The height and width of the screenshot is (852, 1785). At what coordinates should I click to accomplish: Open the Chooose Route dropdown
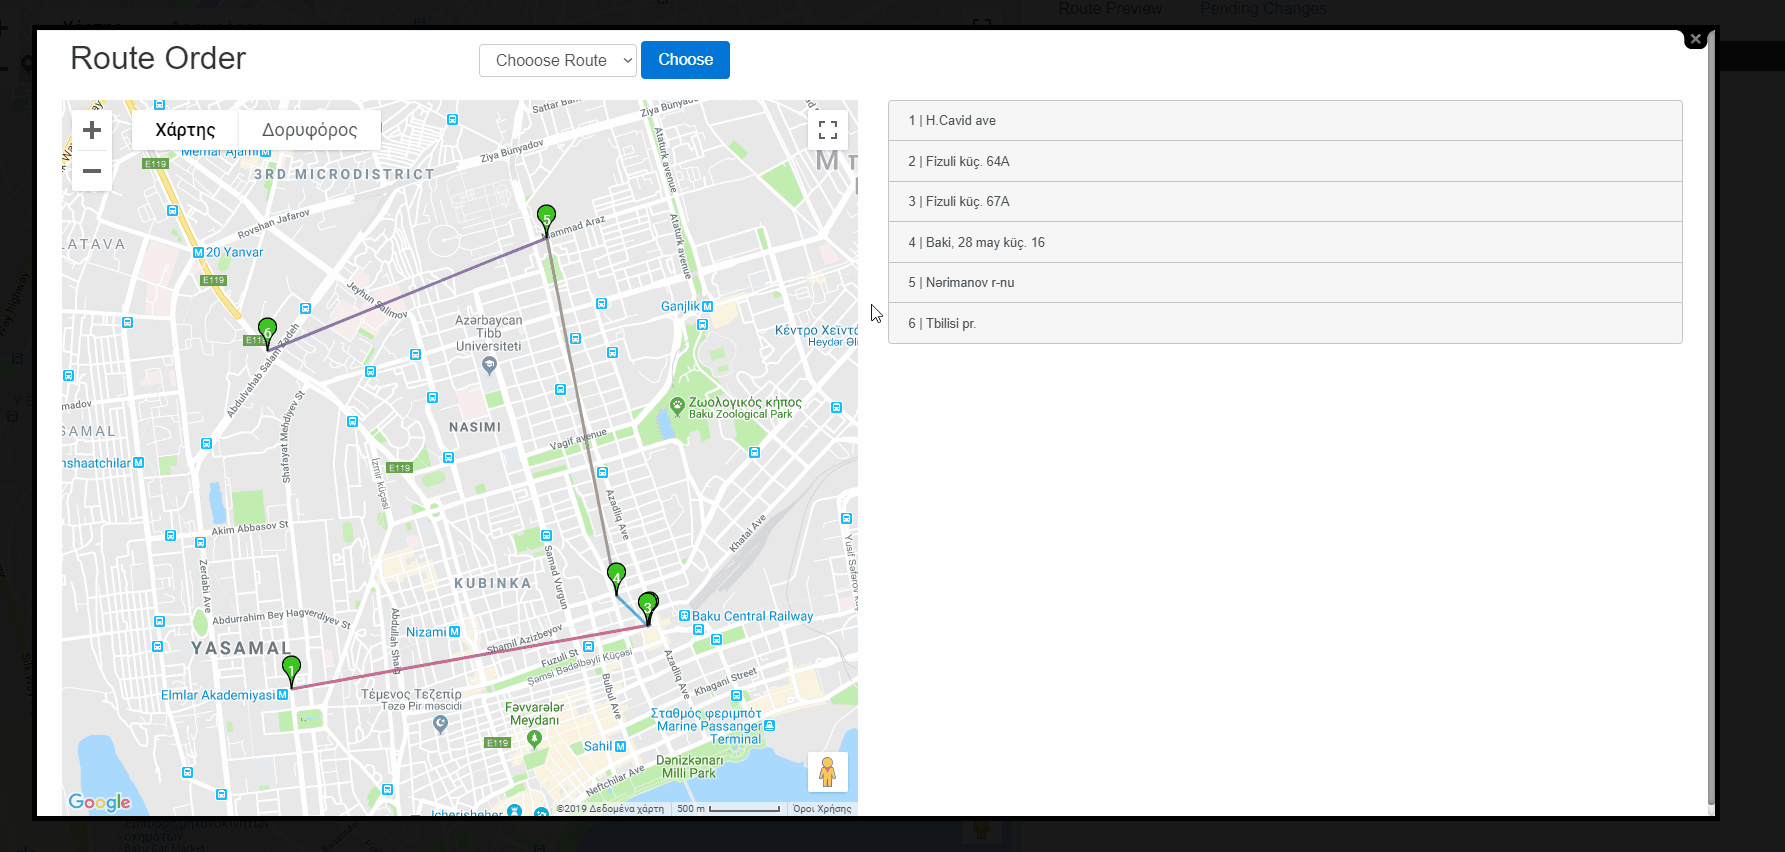[x=558, y=60]
